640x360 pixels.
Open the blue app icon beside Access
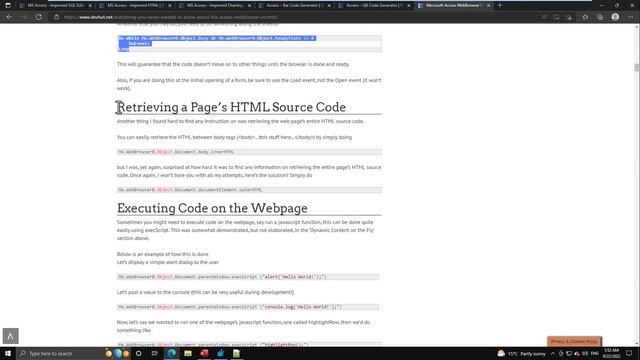pyautogui.click(x=220, y=353)
